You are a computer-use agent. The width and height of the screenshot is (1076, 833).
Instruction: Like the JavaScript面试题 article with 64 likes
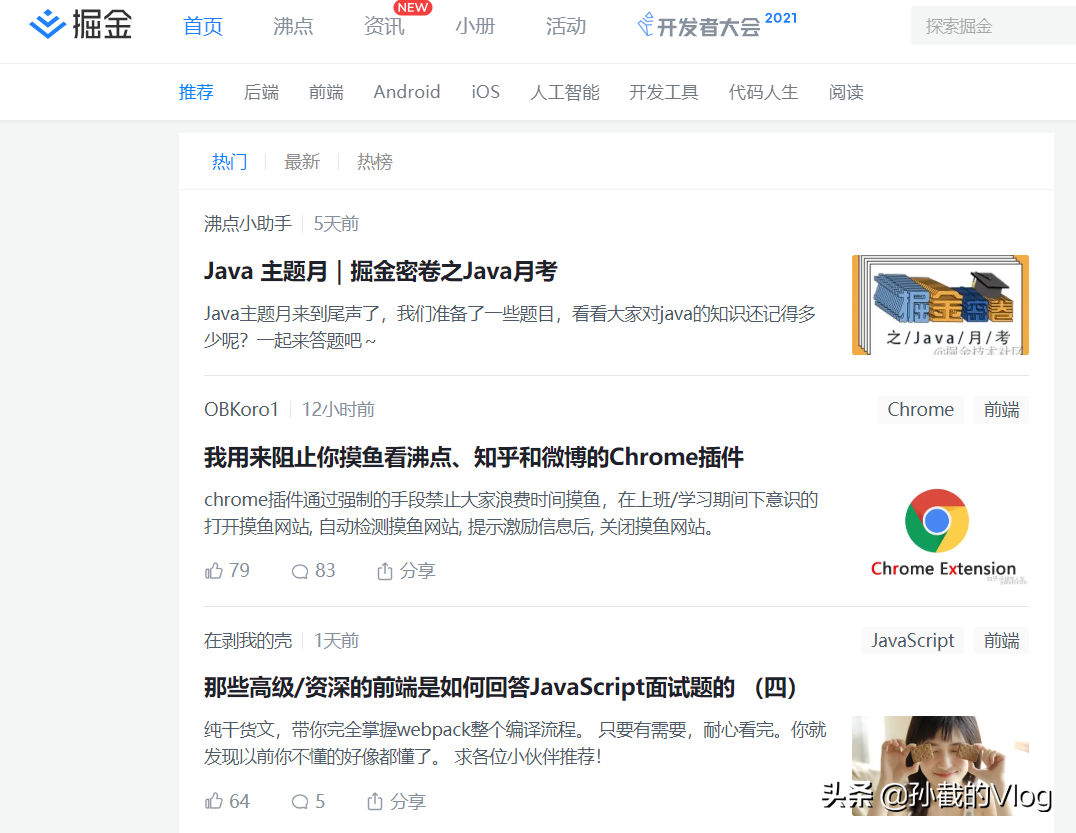[227, 801]
